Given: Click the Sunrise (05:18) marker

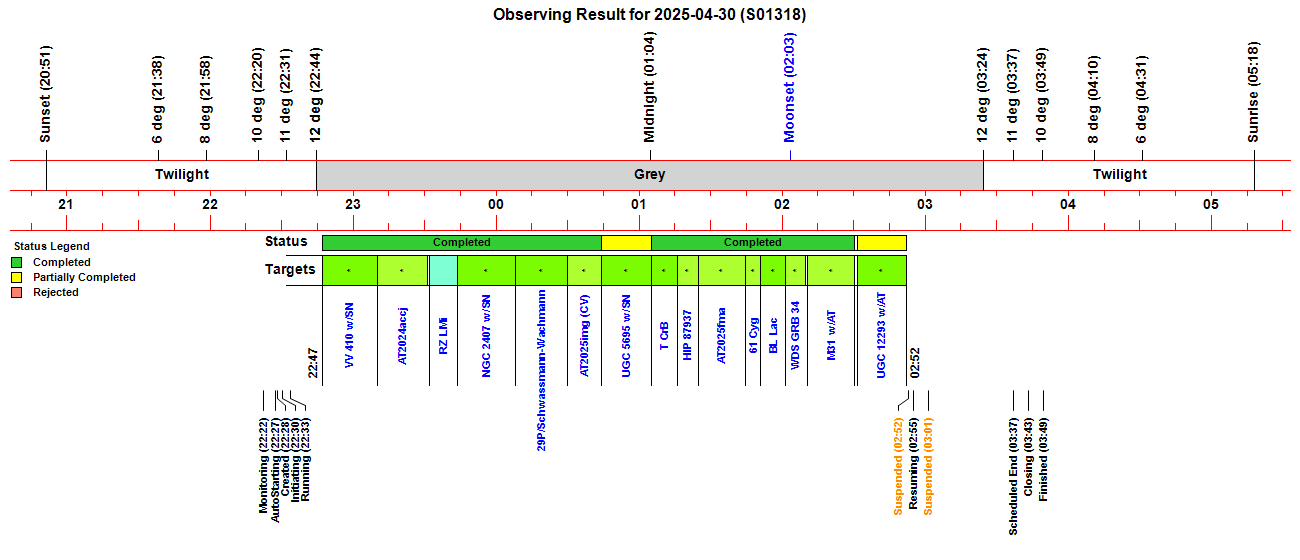Looking at the screenshot, I should point(1253,92).
